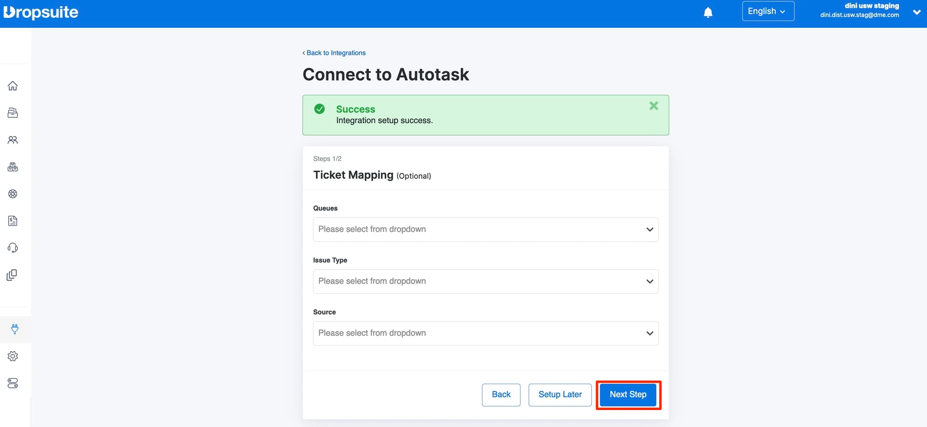The image size is (927, 427).
Task: Click the 'Issue Type' field label
Action: 330,260
